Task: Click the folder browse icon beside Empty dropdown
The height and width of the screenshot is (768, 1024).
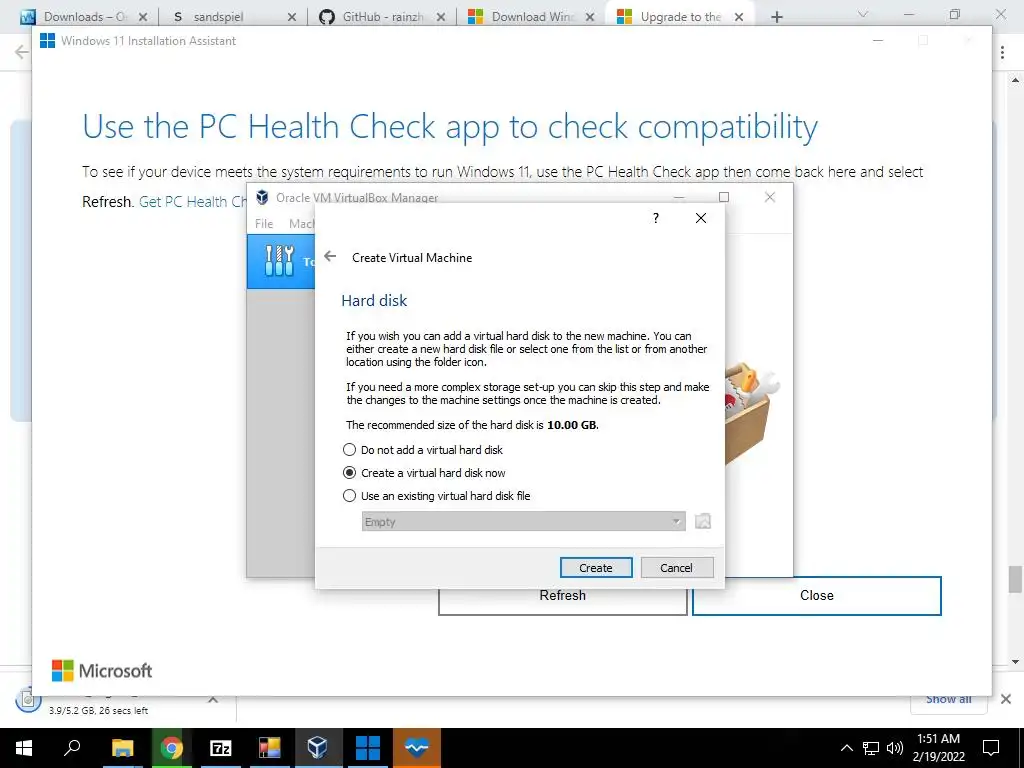Action: tap(702, 521)
